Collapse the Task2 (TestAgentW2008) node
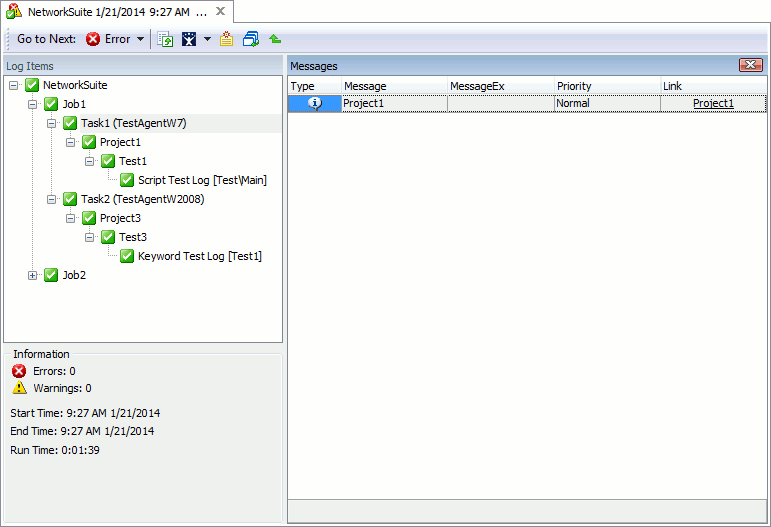This screenshot has height=527, width=771. coord(51,199)
